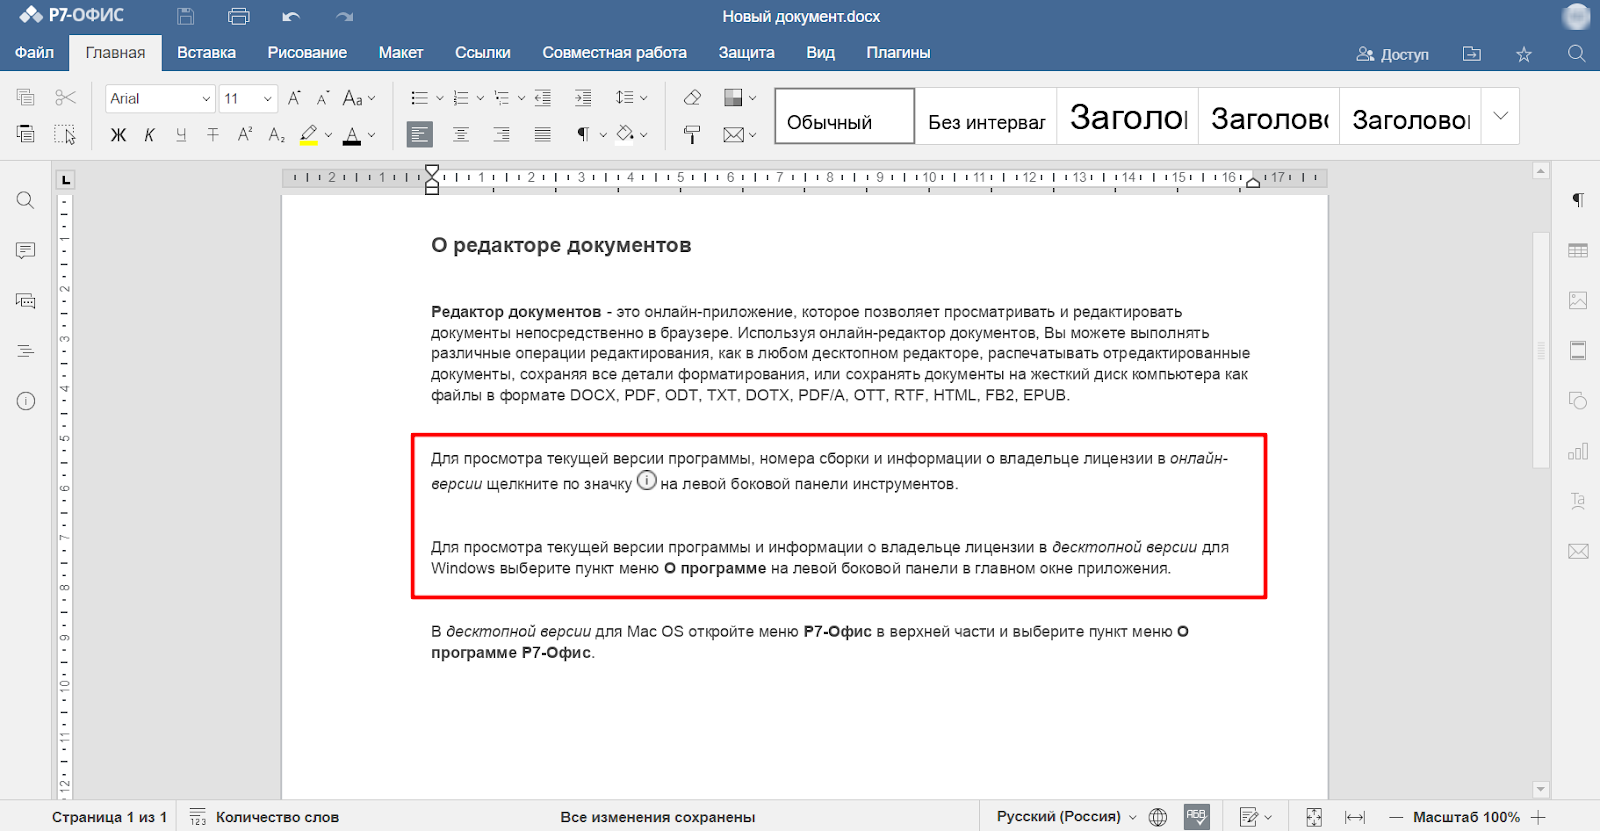Screen dimensions: 1600x831
Task: Apply subscript formatting
Action: point(277,134)
